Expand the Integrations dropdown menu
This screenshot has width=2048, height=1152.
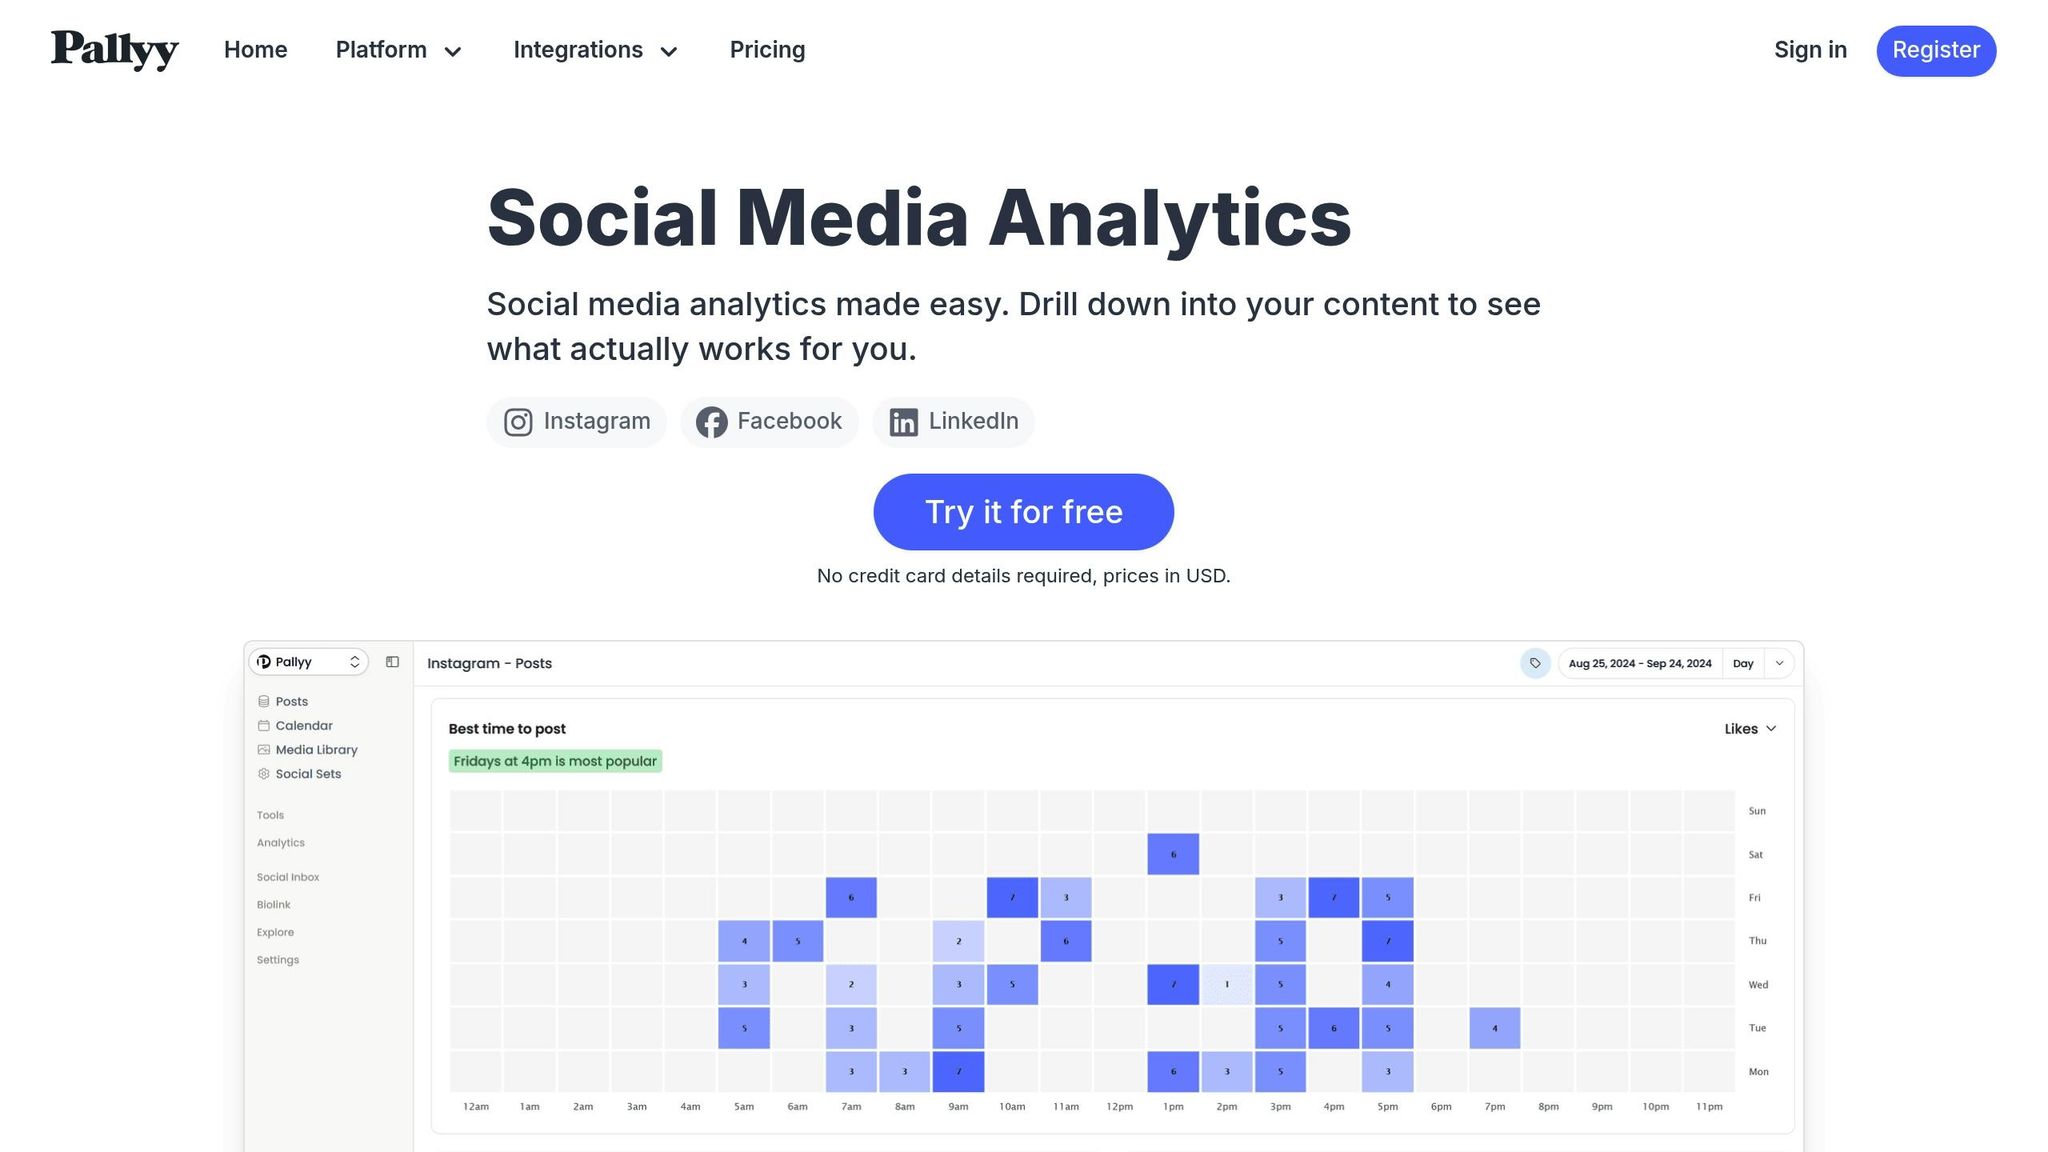(x=595, y=50)
